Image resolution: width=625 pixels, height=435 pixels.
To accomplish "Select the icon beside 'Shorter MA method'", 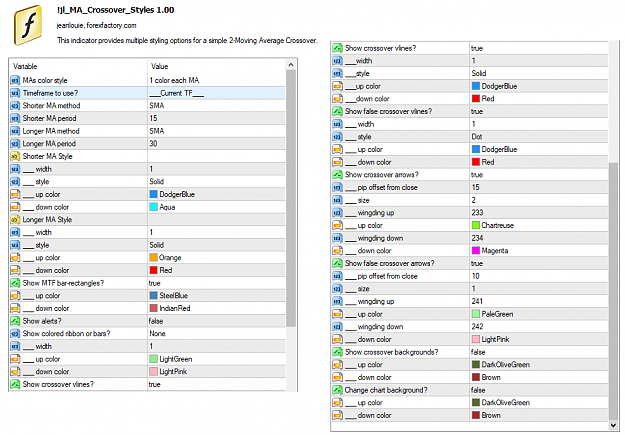I will [15, 106].
